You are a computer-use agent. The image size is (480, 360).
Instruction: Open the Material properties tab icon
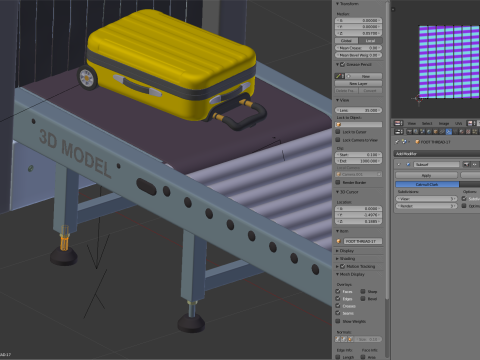click(462, 132)
